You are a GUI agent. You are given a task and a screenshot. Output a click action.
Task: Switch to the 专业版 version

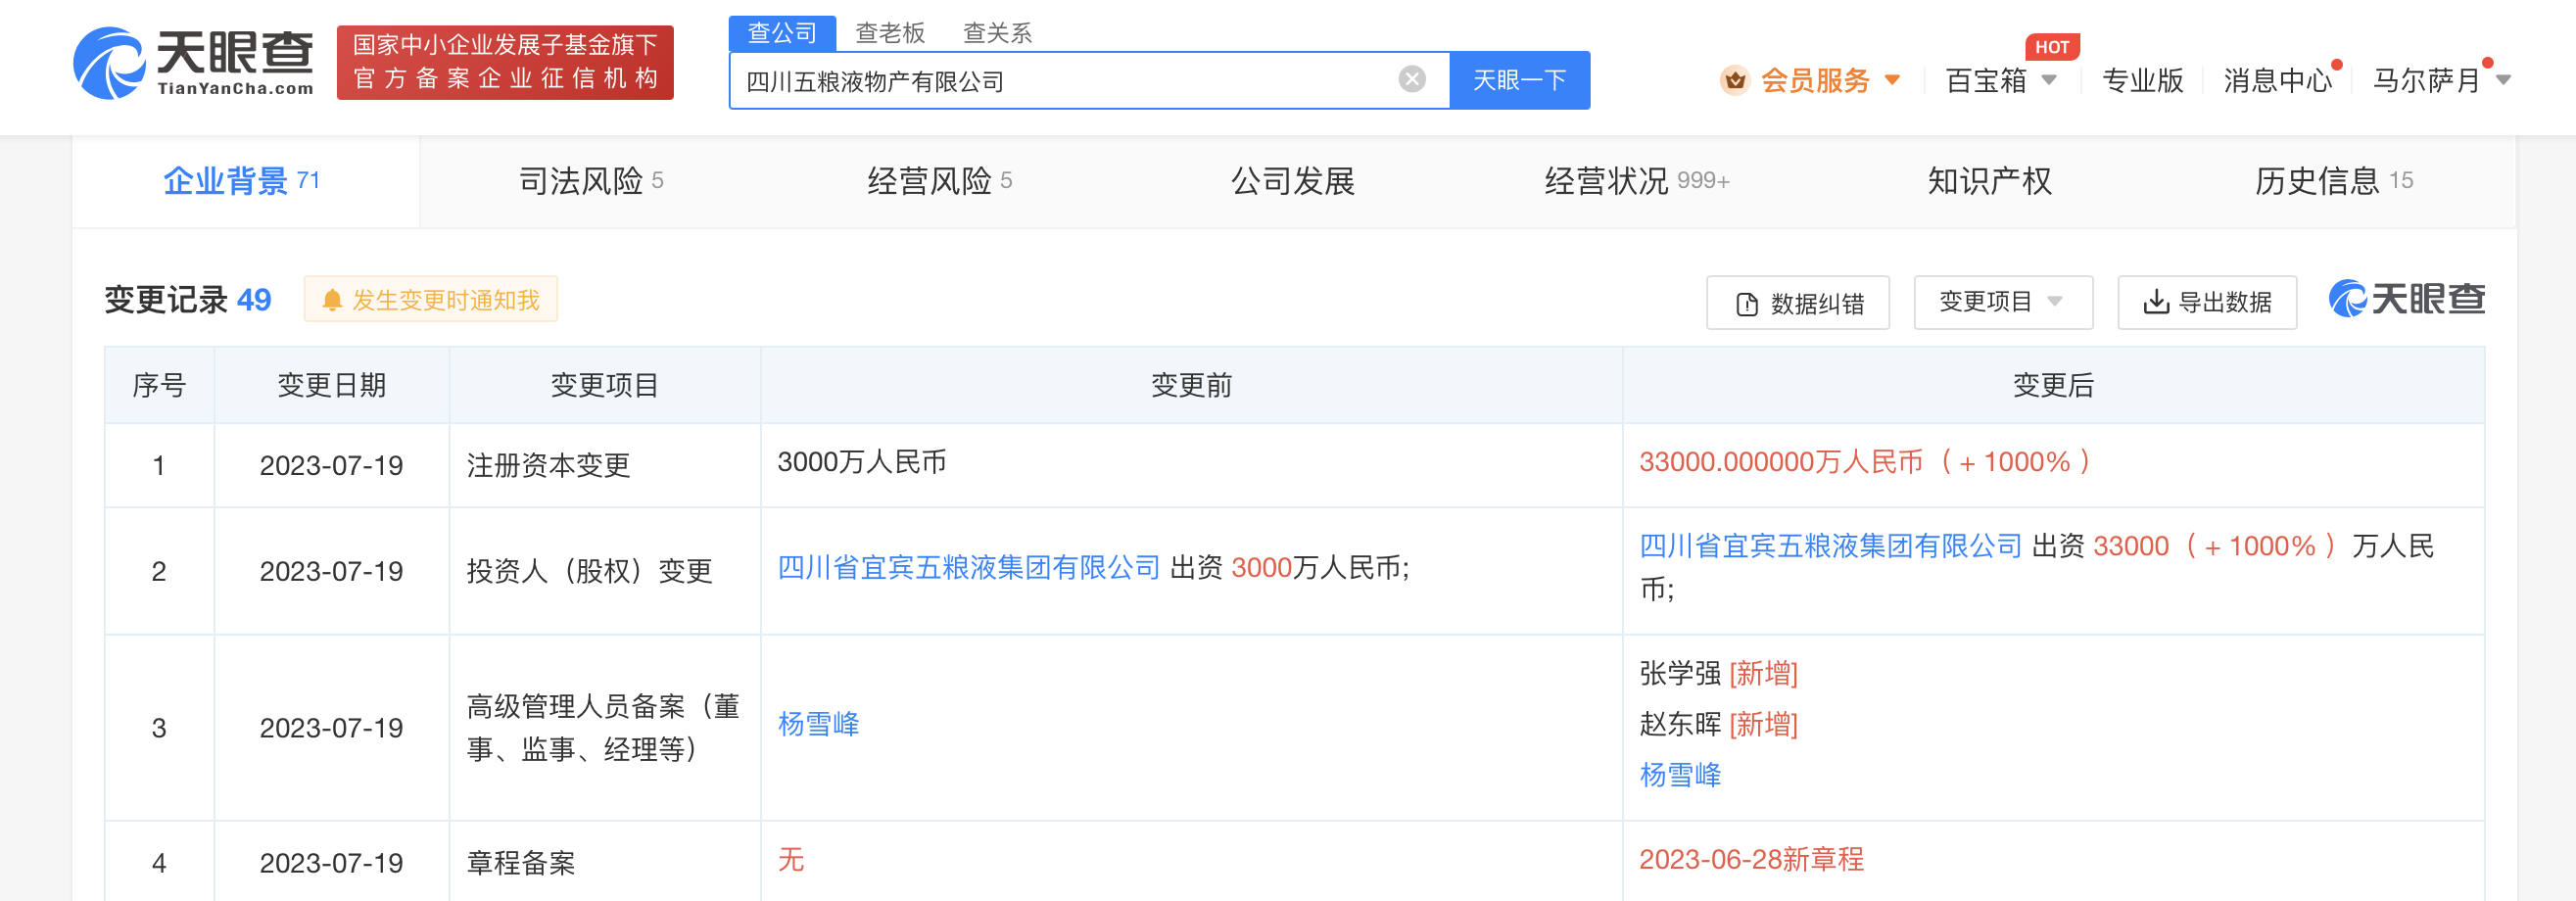pyautogui.click(x=2141, y=82)
